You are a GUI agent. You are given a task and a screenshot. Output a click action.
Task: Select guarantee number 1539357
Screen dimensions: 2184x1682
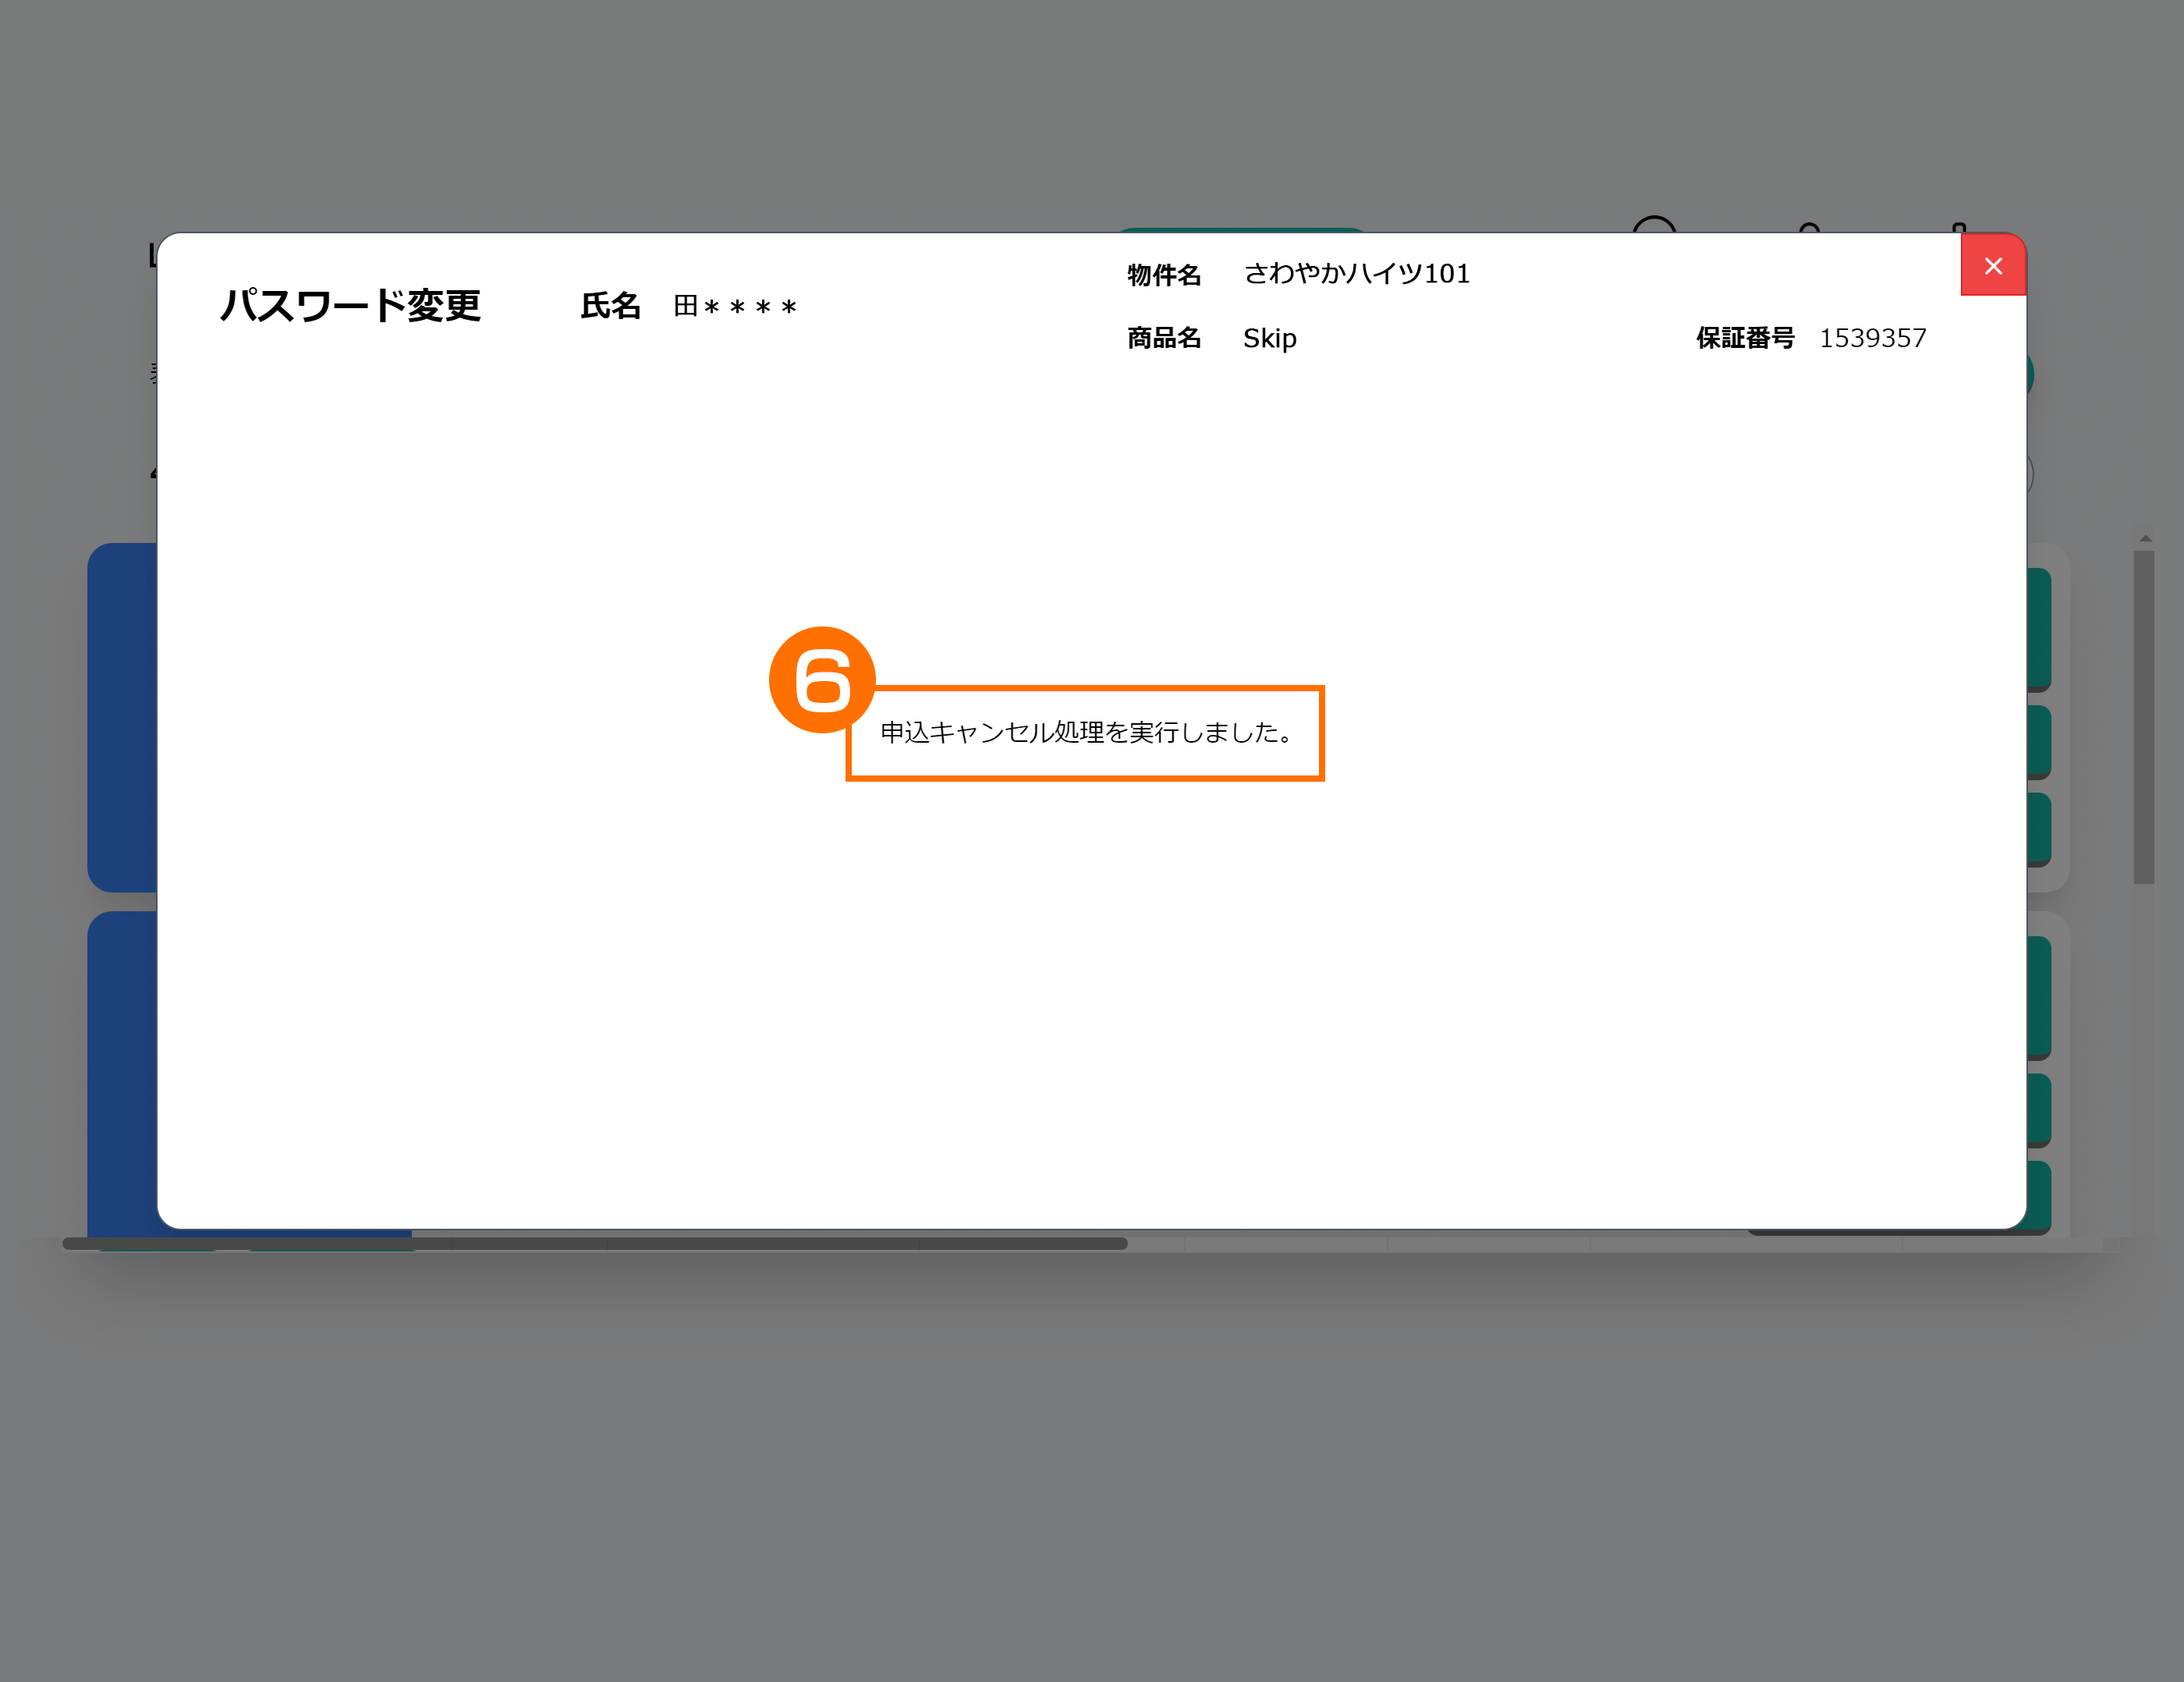tap(1872, 338)
